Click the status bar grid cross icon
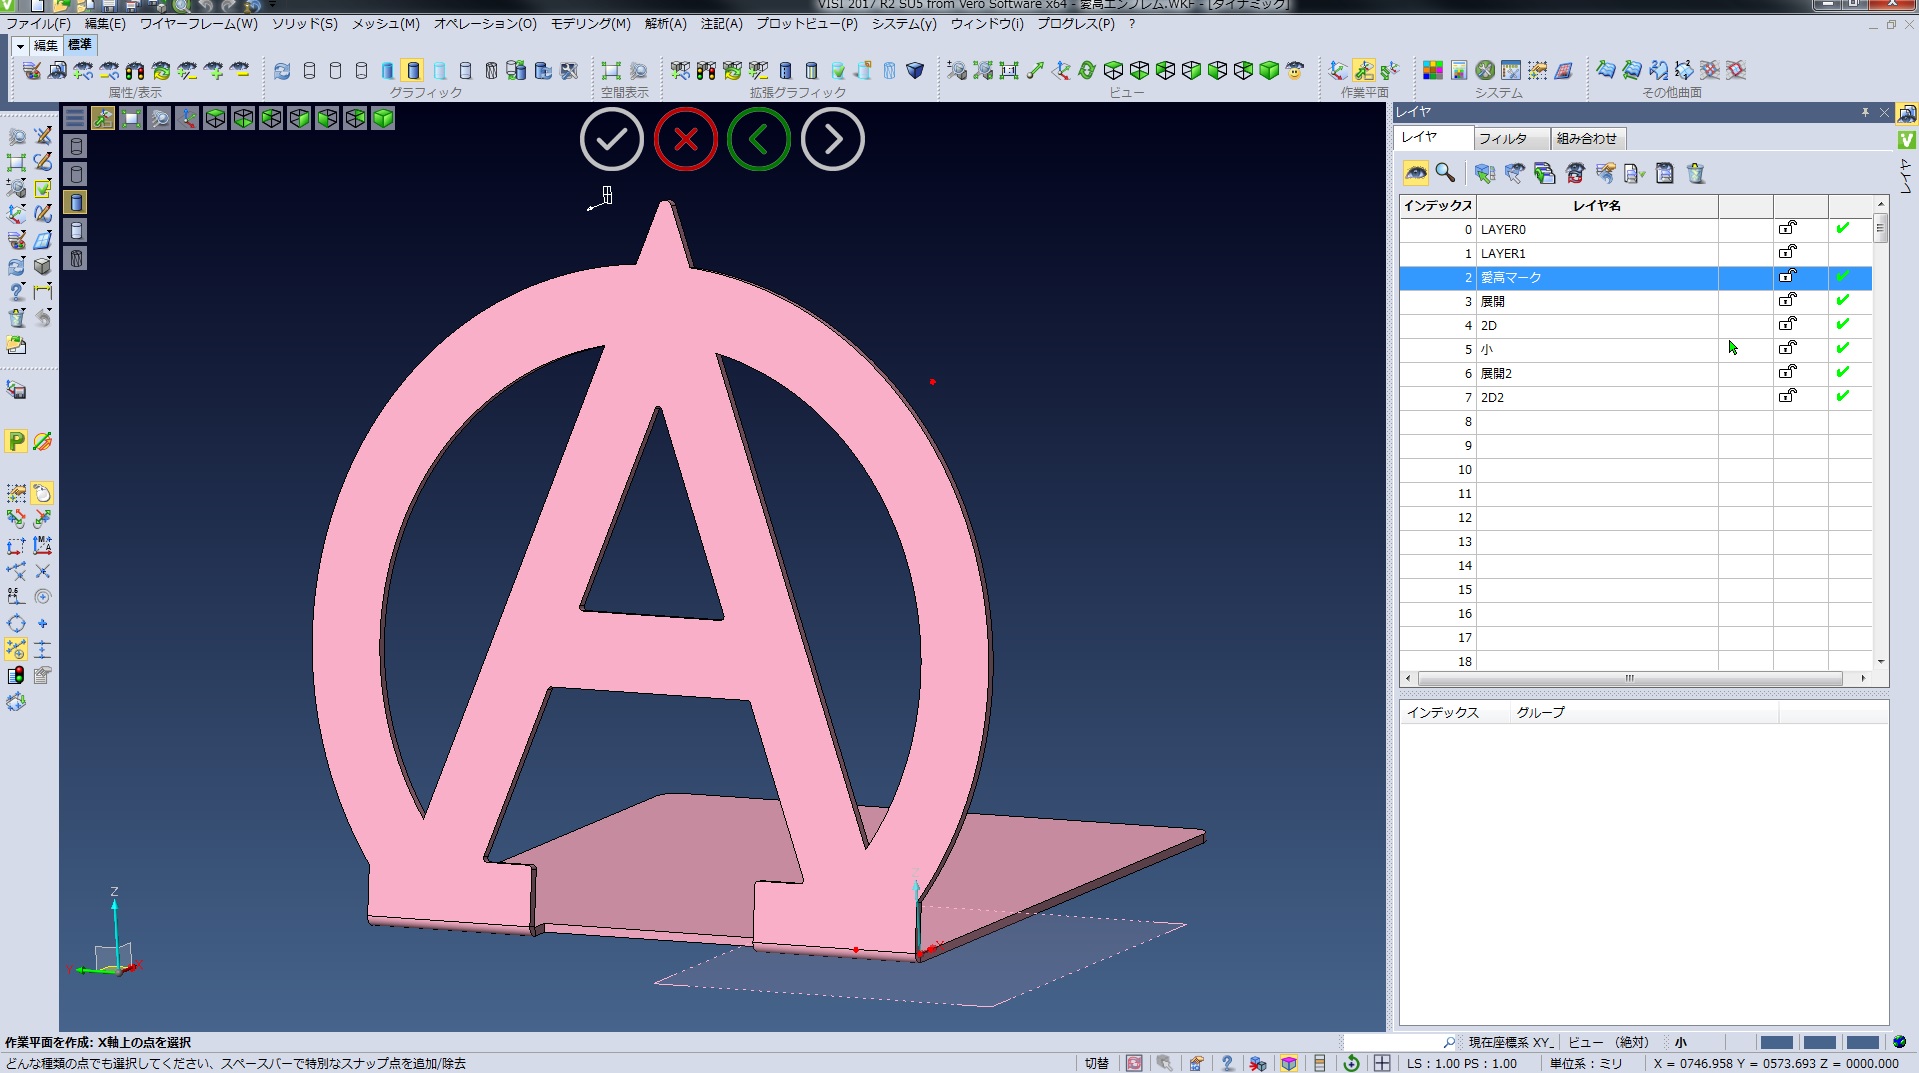 (x=1382, y=1063)
